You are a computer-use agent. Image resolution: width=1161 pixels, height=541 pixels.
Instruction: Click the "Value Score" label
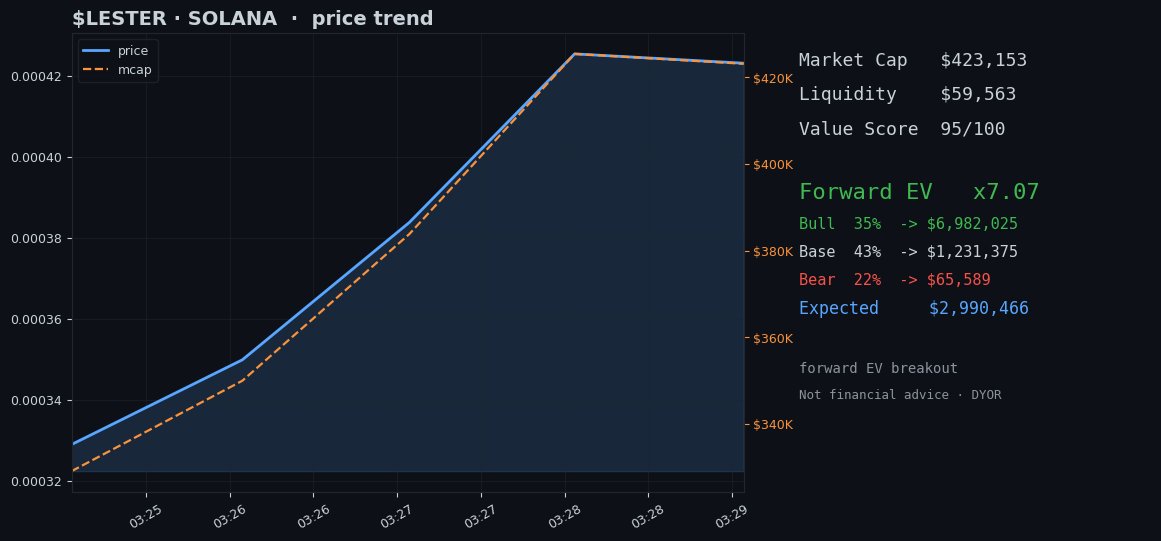(858, 129)
